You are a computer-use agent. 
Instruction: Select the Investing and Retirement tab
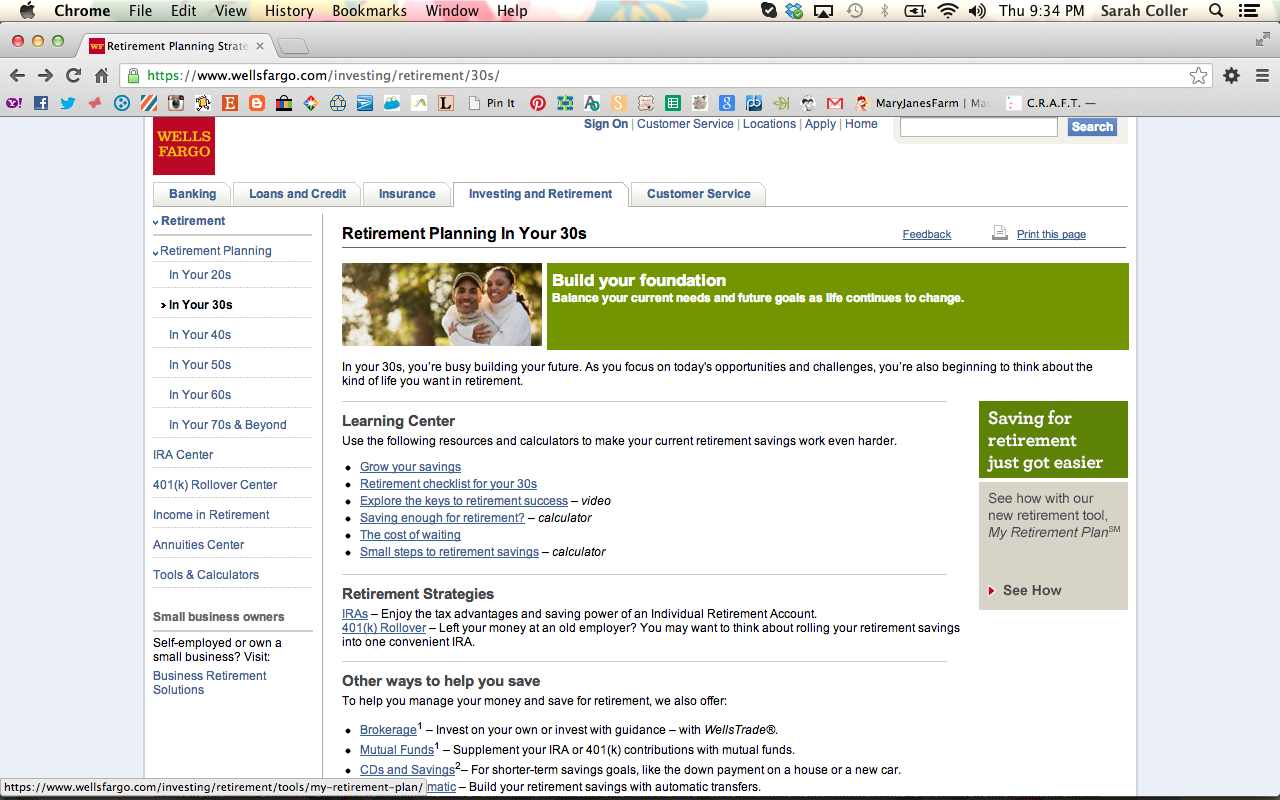pyautogui.click(x=540, y=194)
